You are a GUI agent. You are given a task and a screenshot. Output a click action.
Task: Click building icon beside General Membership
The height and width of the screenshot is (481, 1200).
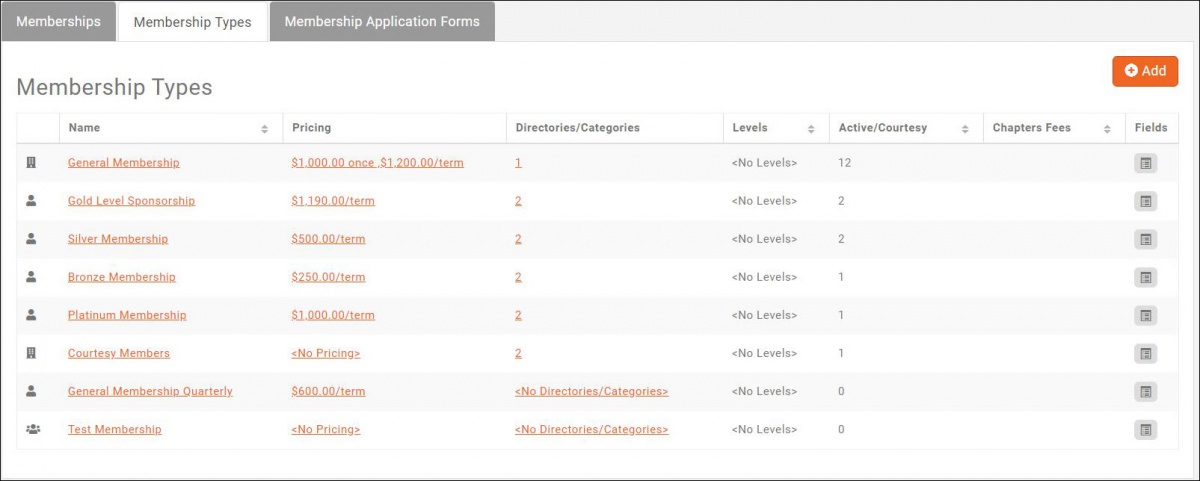pos(31,162)
